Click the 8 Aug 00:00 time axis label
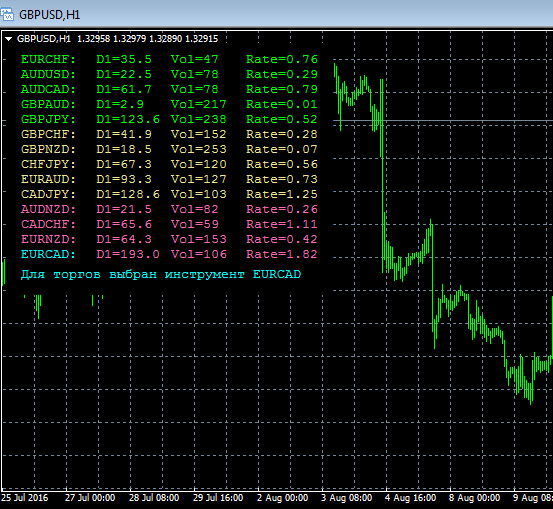 coord(474,498)
